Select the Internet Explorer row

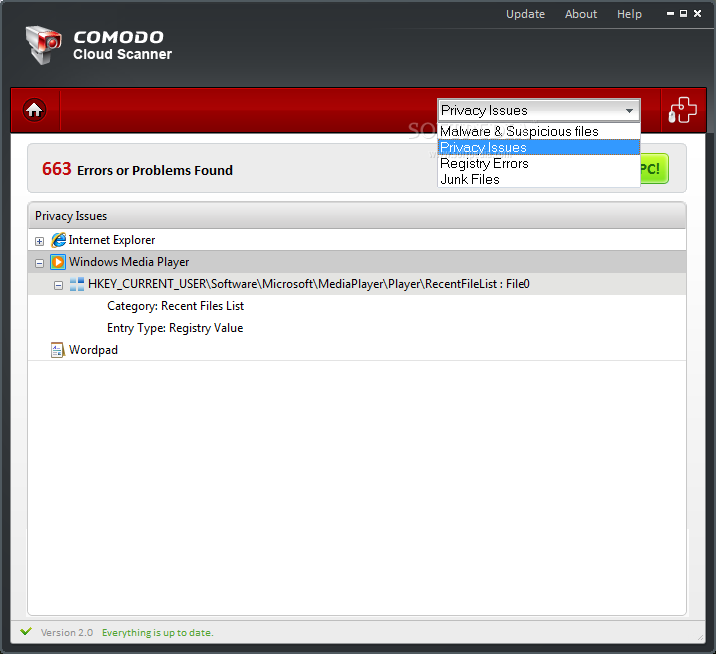(x=357, y=240)
